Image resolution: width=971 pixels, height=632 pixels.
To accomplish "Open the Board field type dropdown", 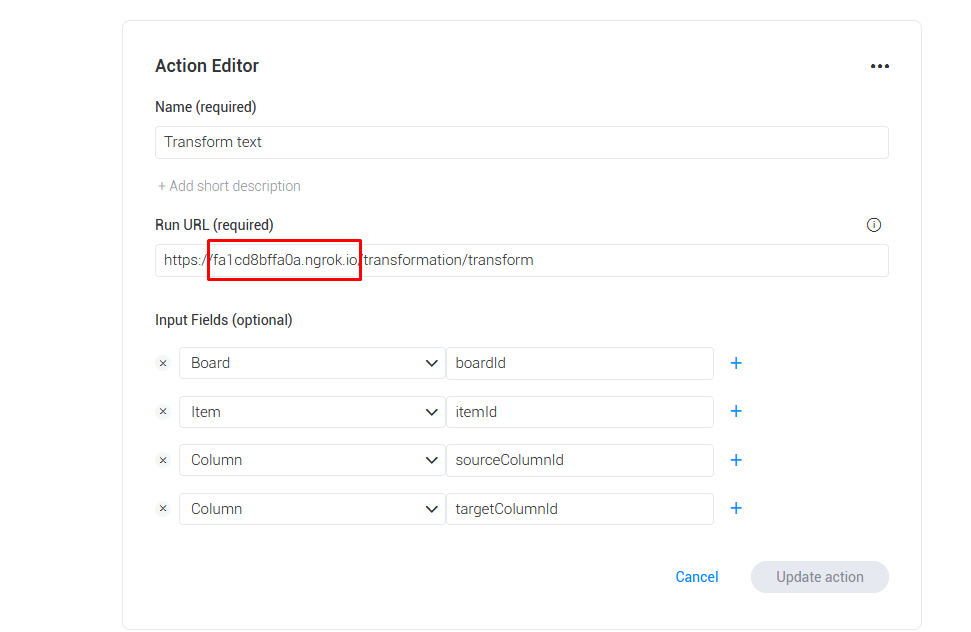I will 312,363.
